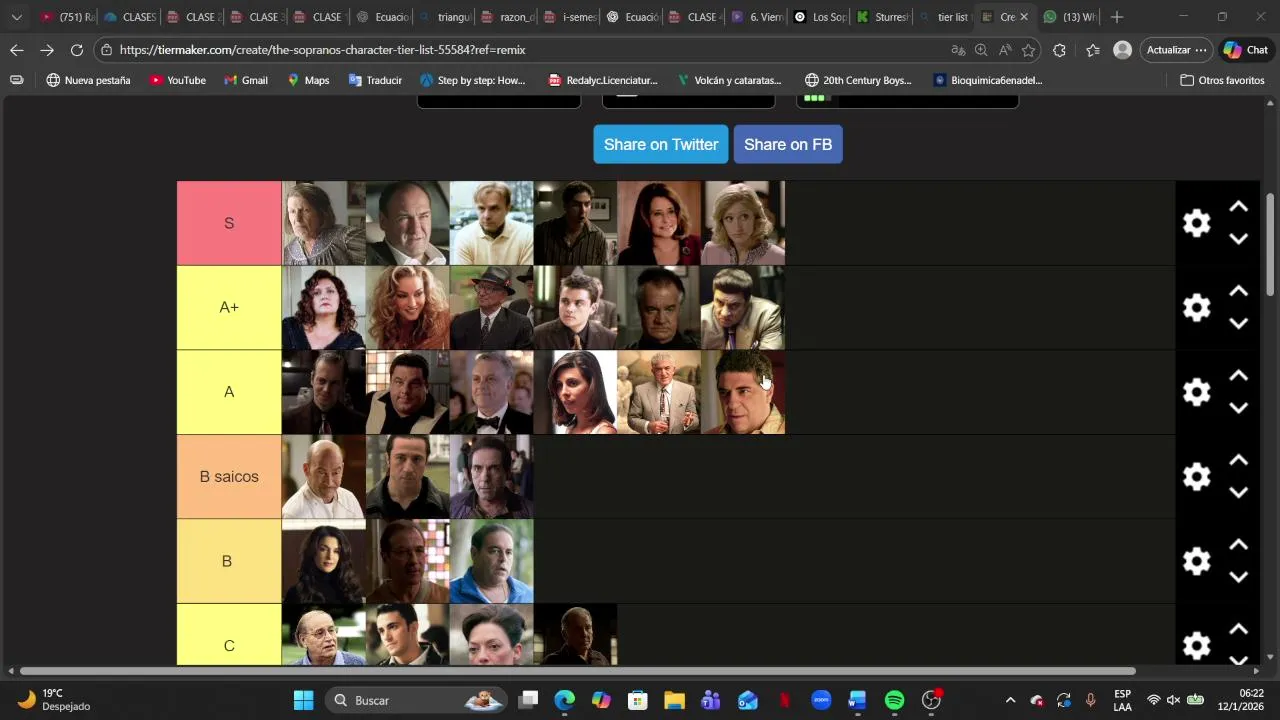Select first character image in S tier
This screenshot has width=1280, height=720.
point(324,223)
